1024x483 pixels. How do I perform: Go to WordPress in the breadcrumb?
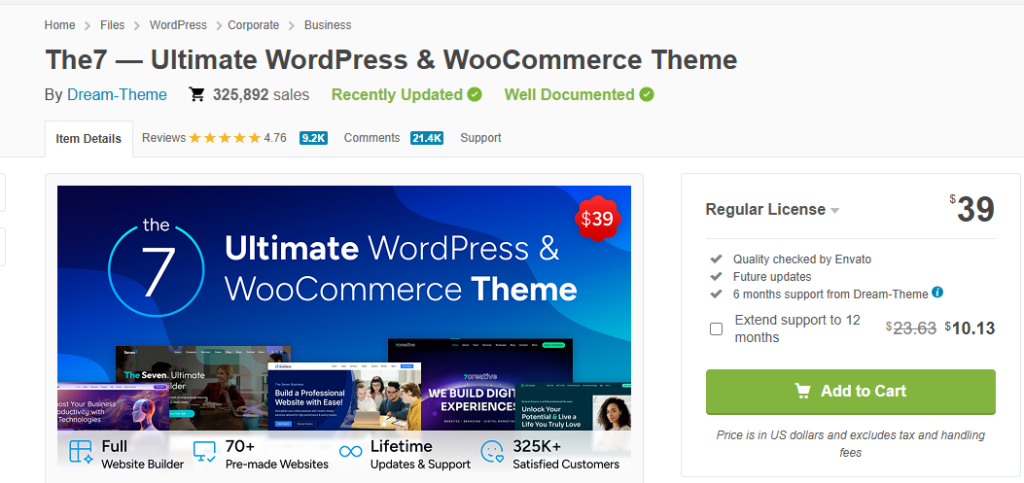tap(178, 24)
